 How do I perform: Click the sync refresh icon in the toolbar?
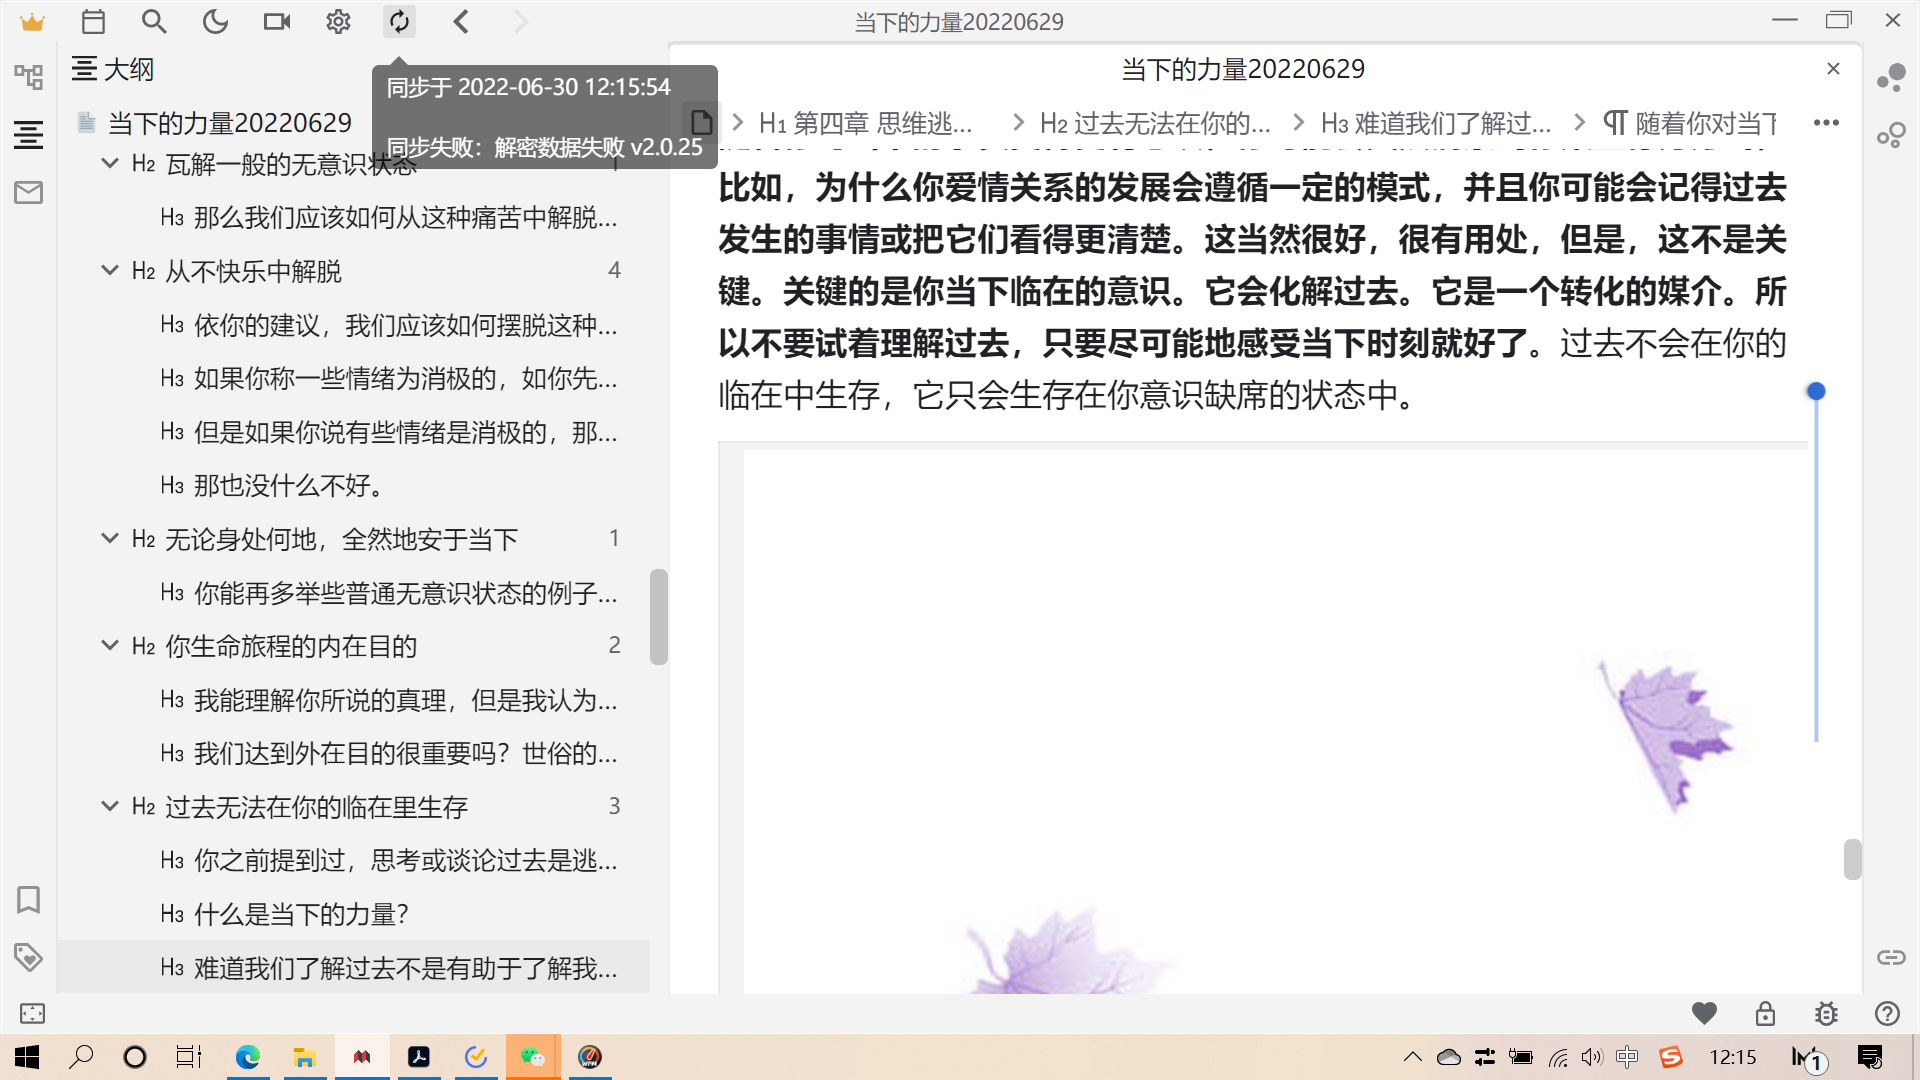[399, 21]
